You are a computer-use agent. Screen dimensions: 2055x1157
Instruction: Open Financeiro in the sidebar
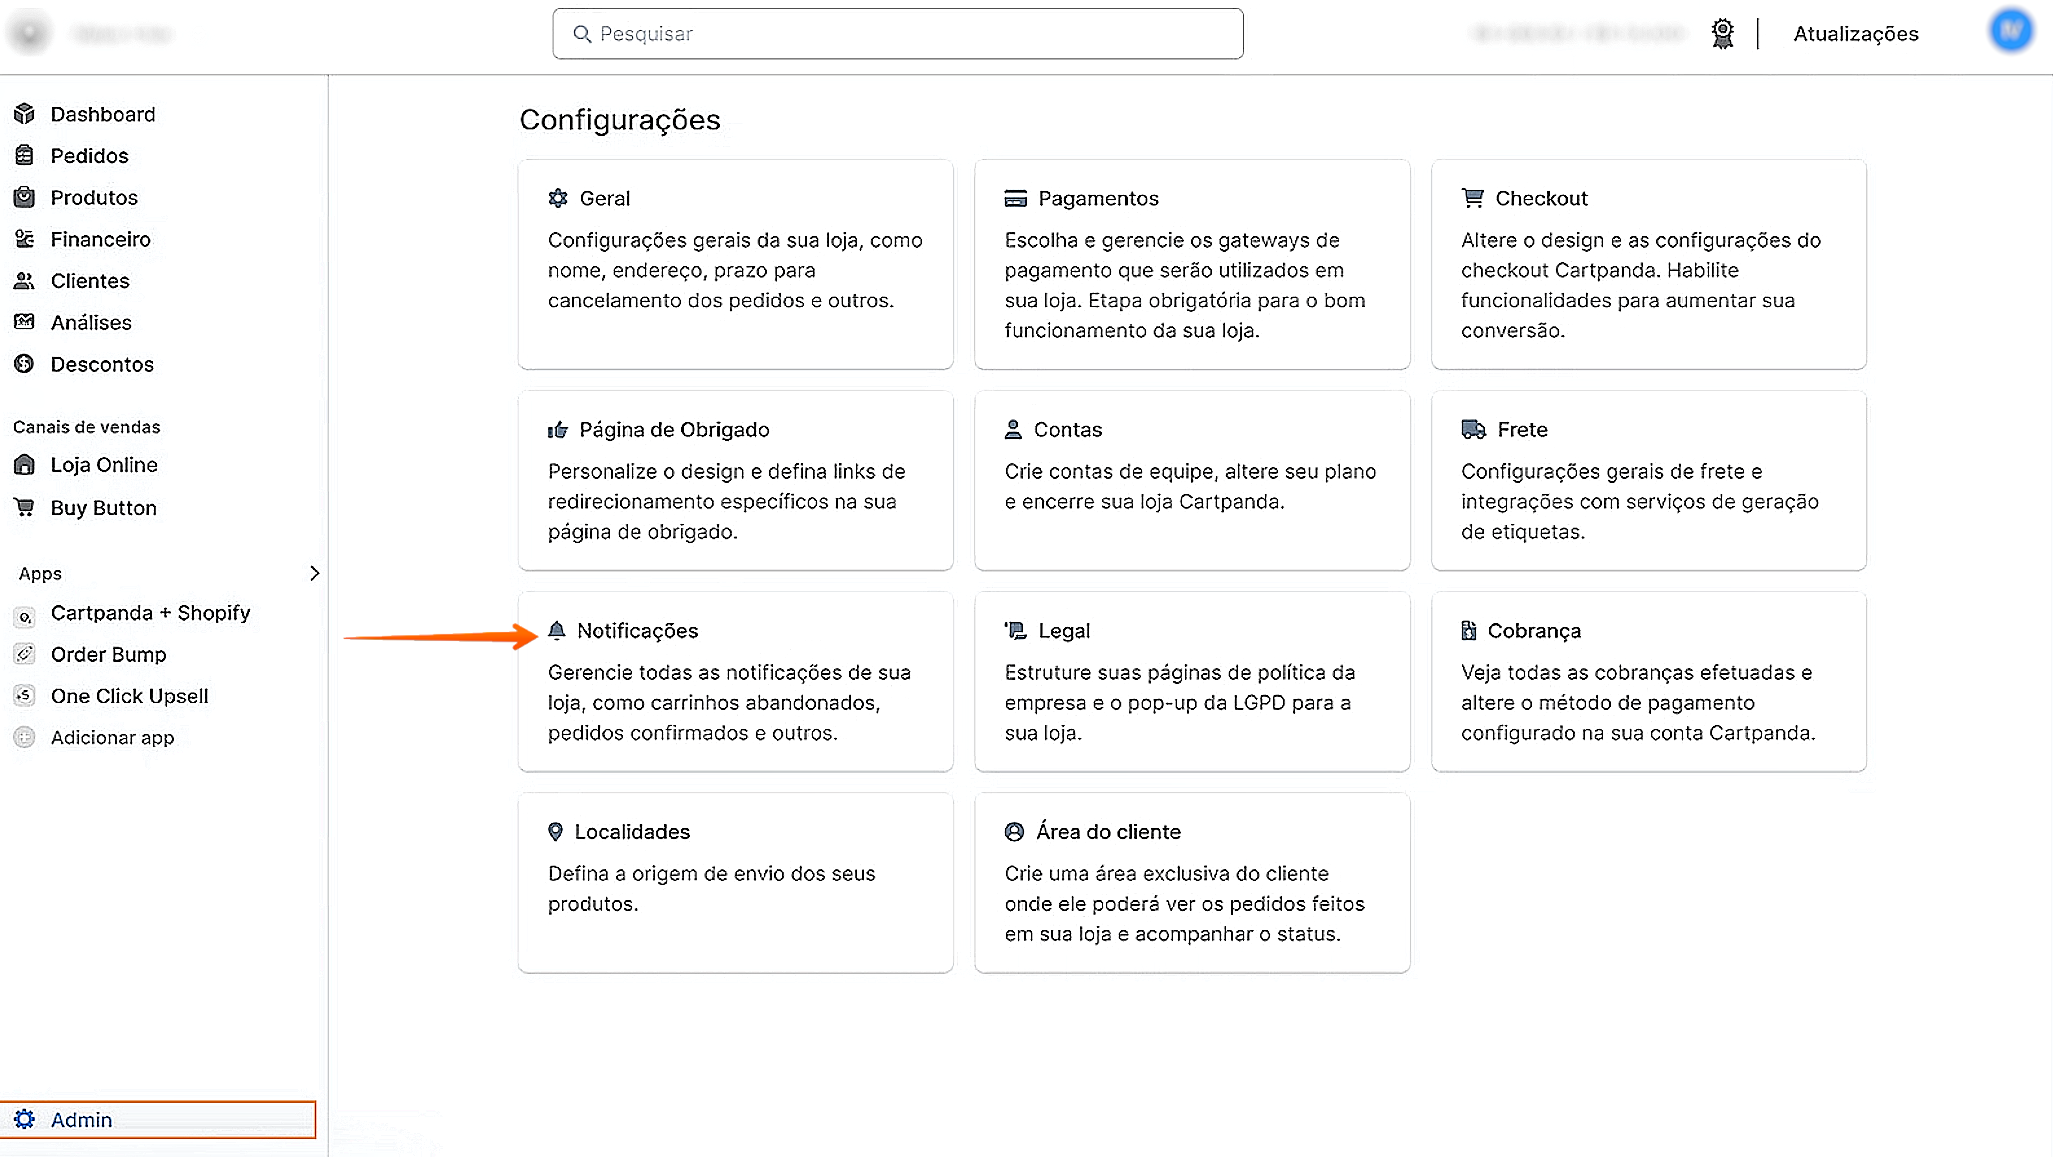[100, 239]
